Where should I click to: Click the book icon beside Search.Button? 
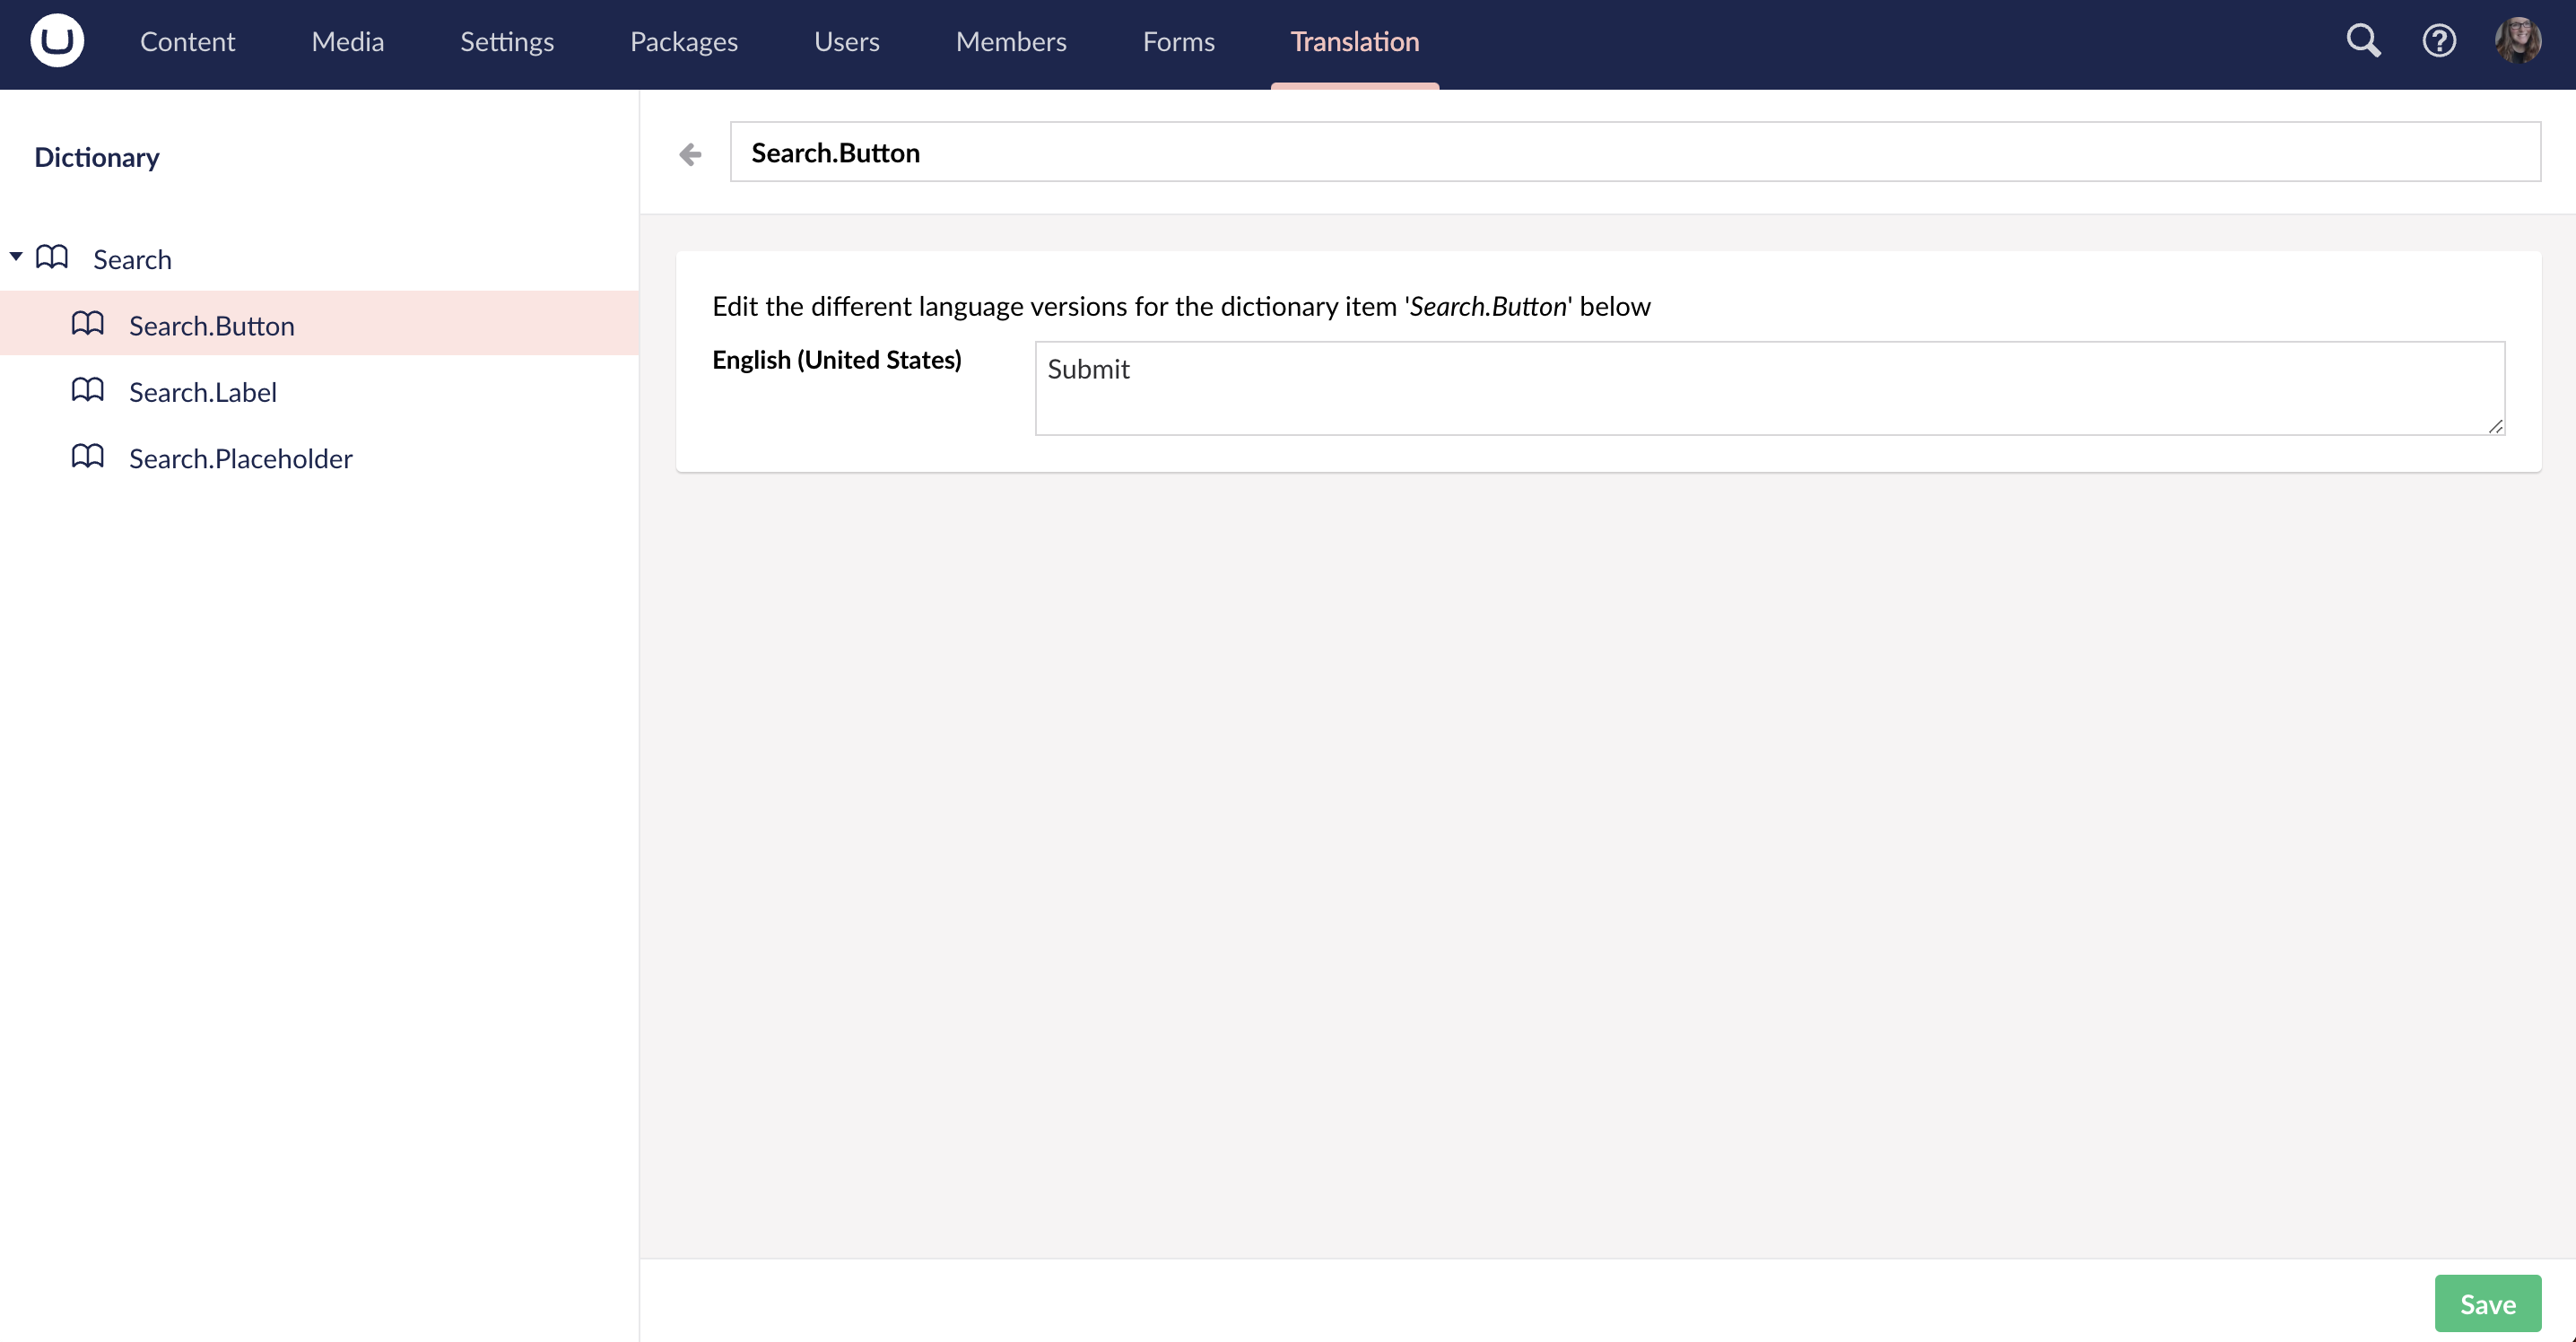tap(88, 324)
